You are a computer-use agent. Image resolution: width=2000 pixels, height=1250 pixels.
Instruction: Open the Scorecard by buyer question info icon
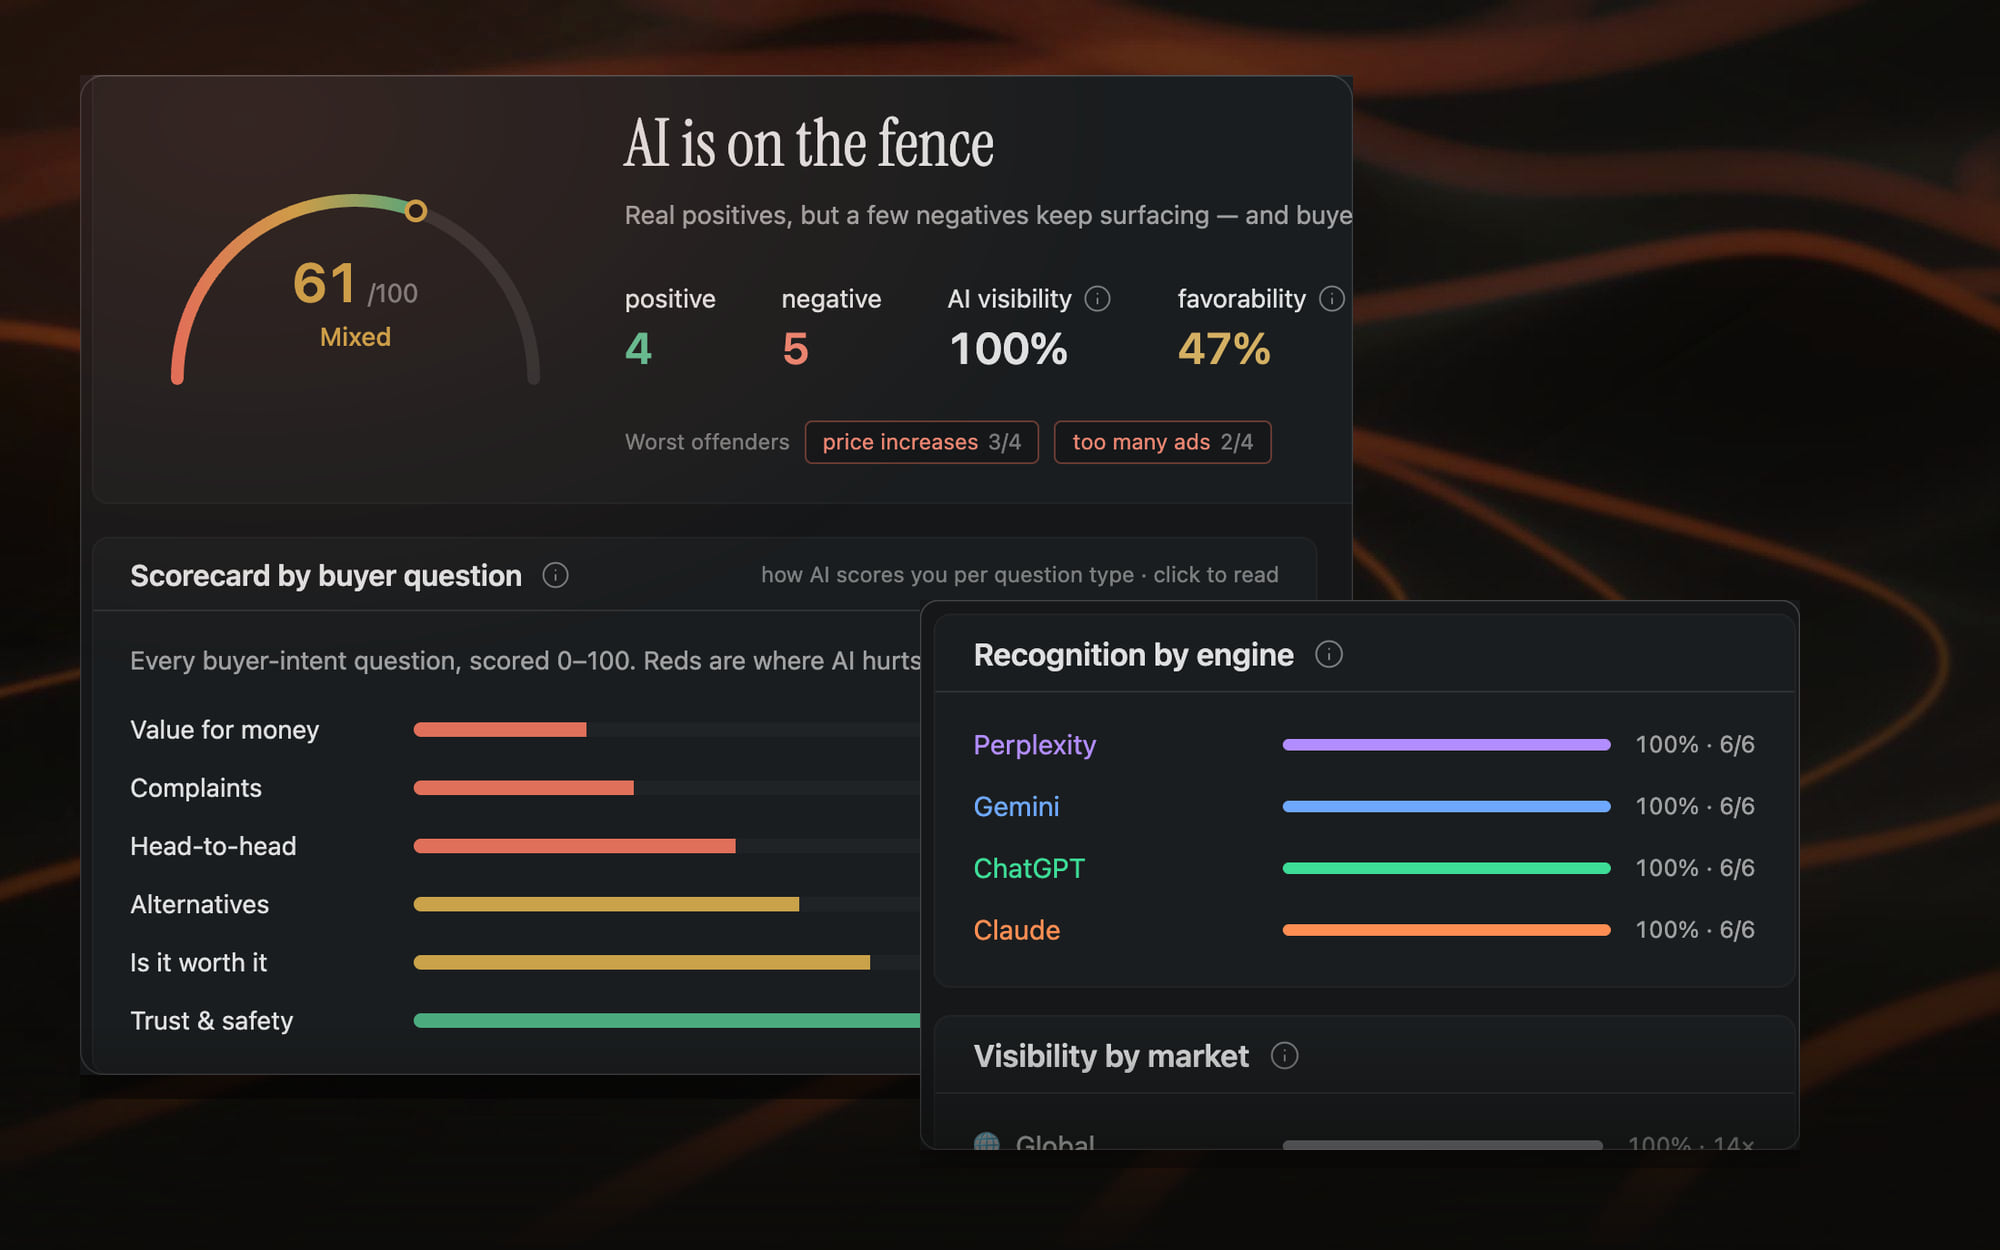click(x=555, y=575)
